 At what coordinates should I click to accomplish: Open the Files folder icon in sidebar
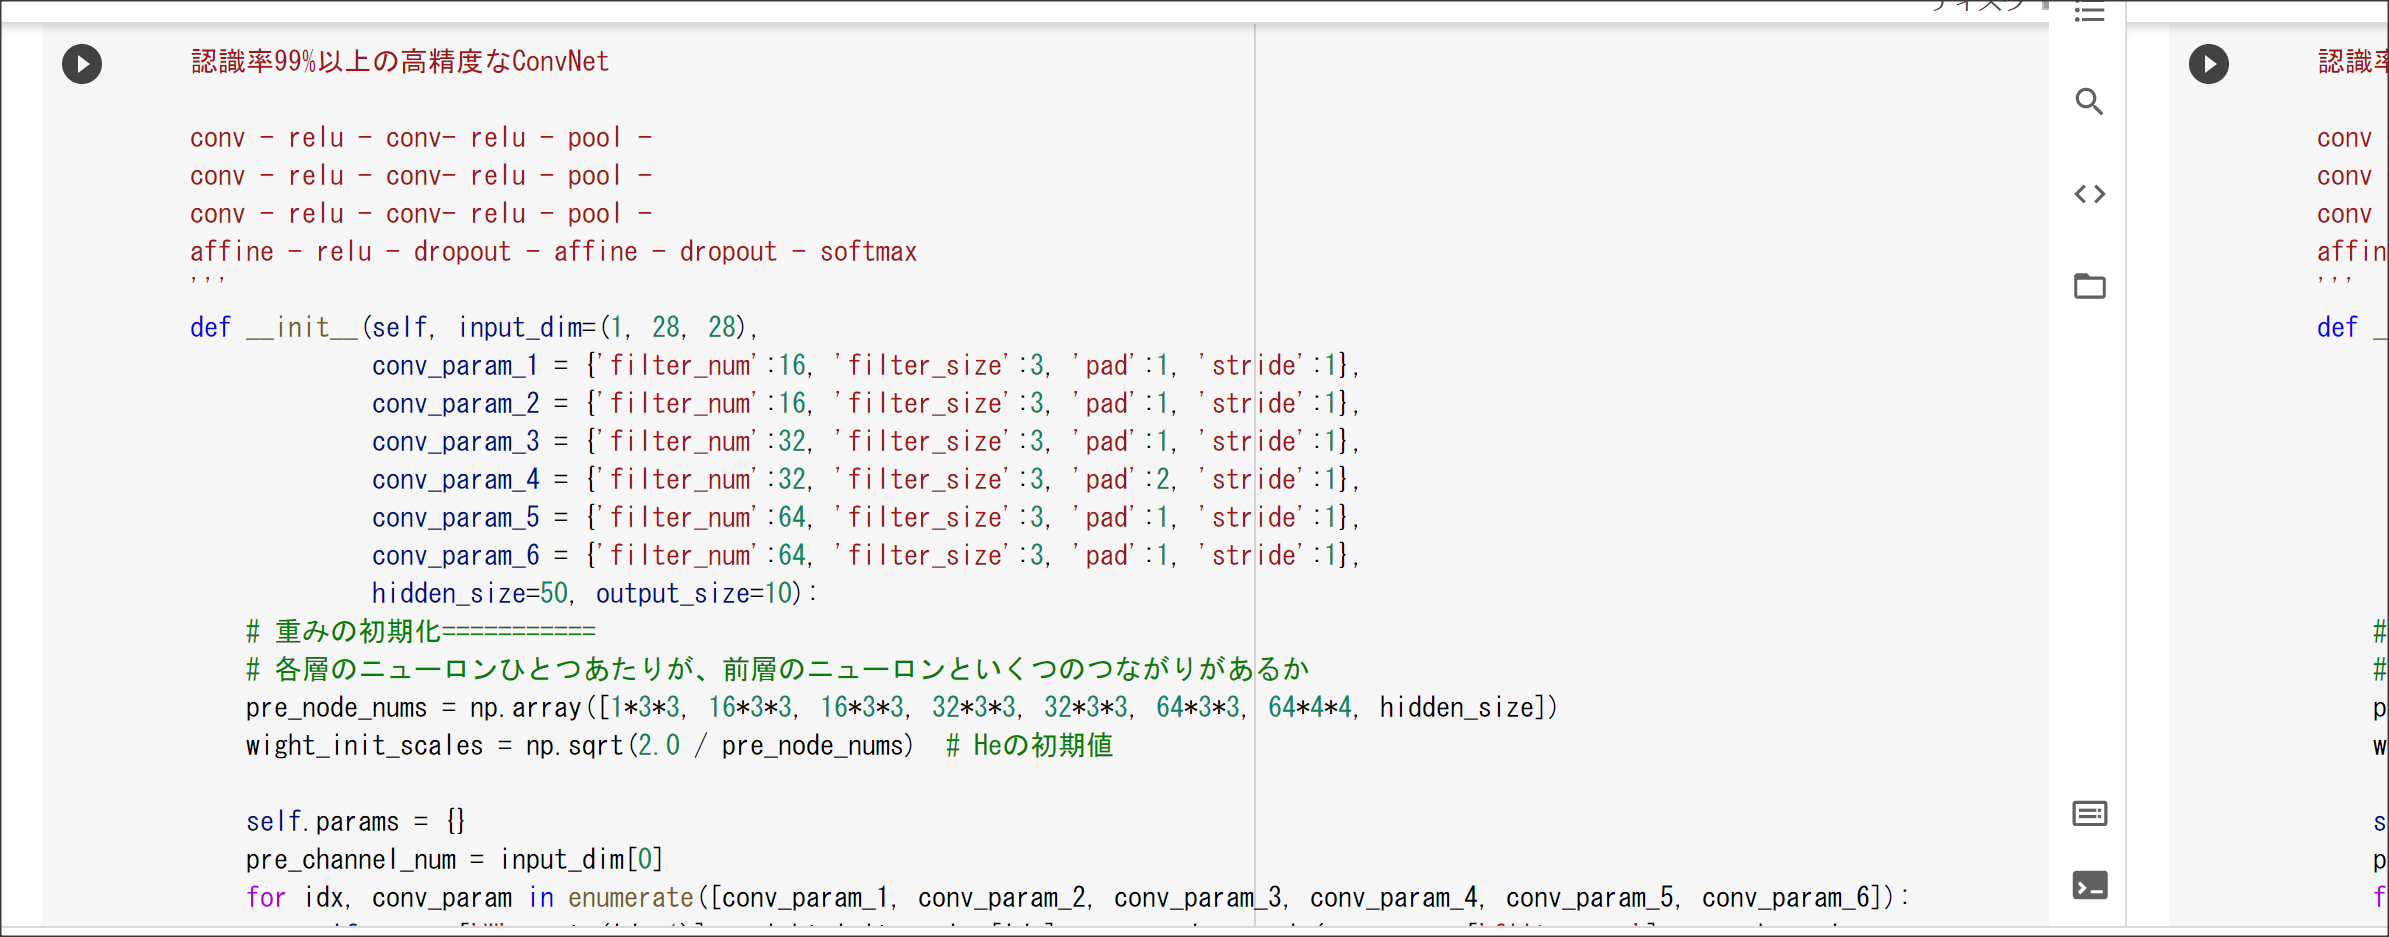pos(2089,286)
